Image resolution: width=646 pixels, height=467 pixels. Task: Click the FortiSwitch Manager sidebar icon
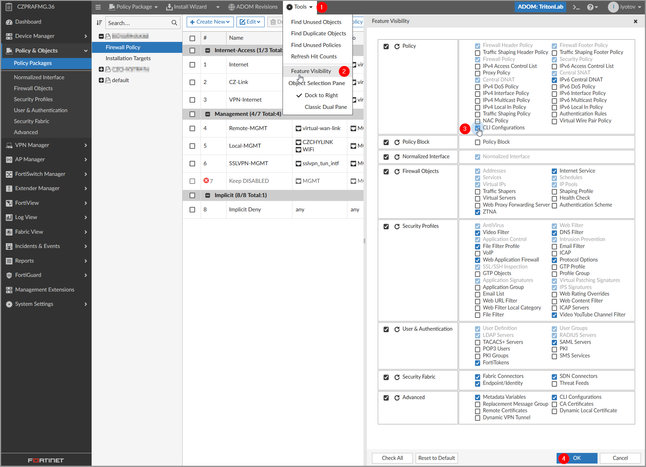tap(9, 174)
